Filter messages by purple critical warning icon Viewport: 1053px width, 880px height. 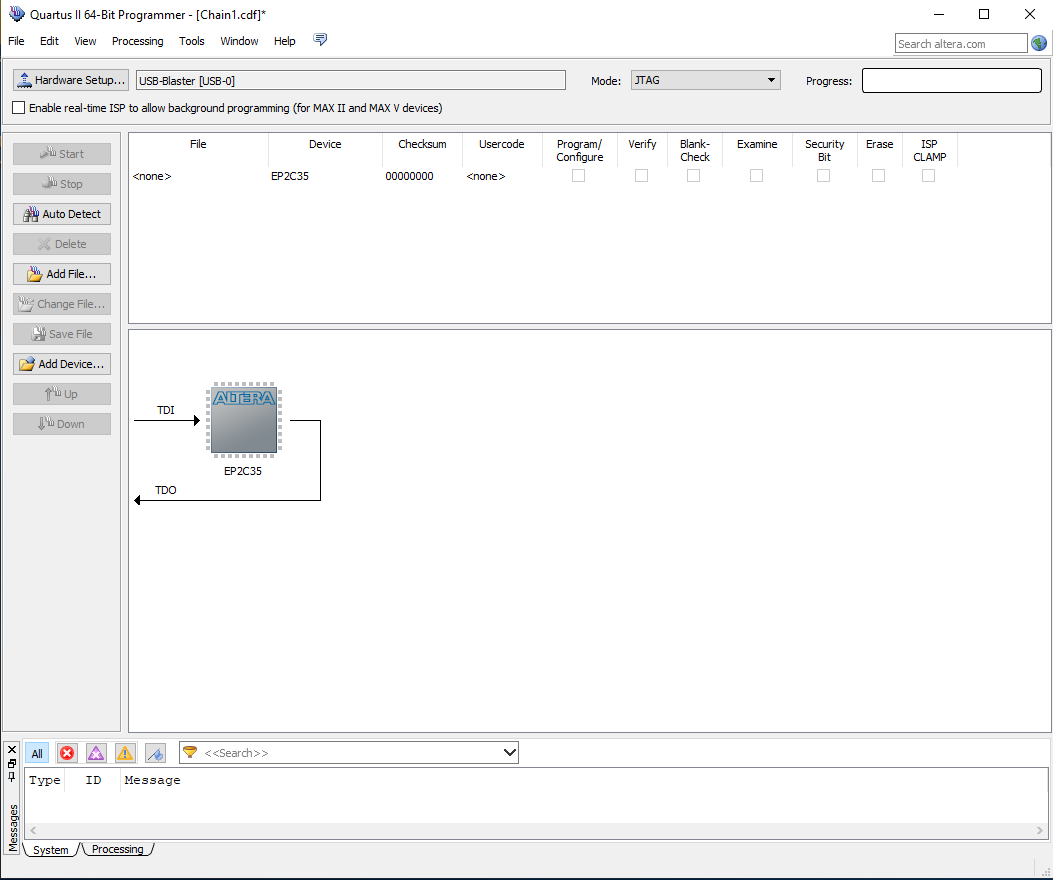[x=96, y=753]
